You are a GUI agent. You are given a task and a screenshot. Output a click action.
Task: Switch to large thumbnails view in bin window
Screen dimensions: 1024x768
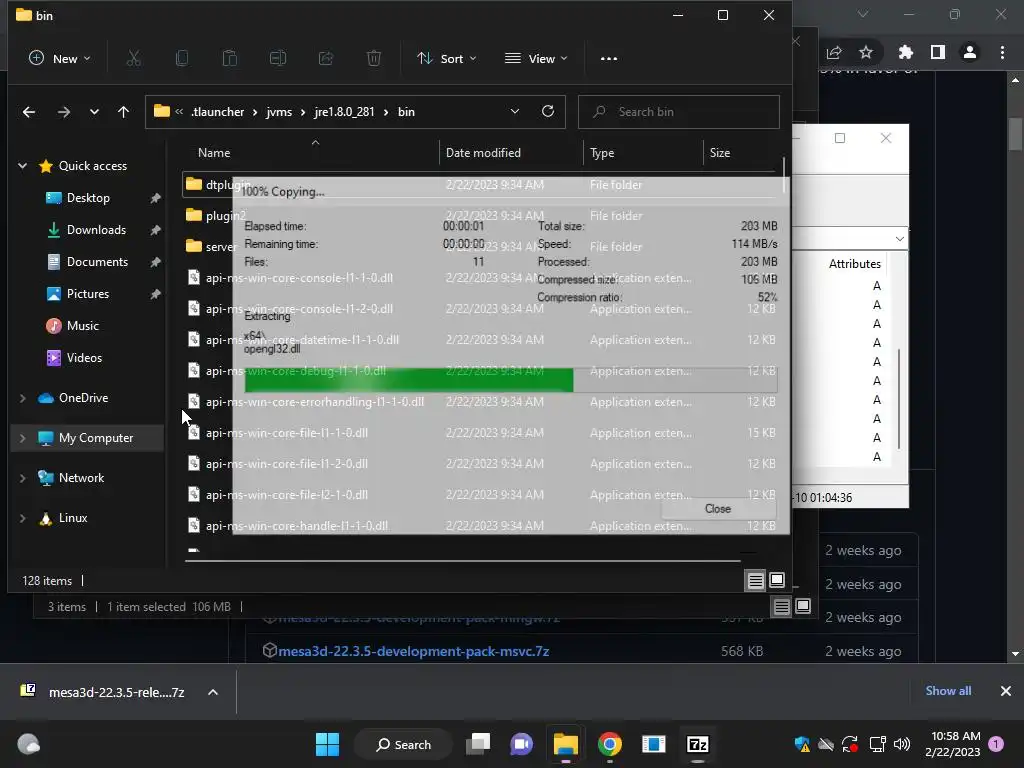point(777,581)
